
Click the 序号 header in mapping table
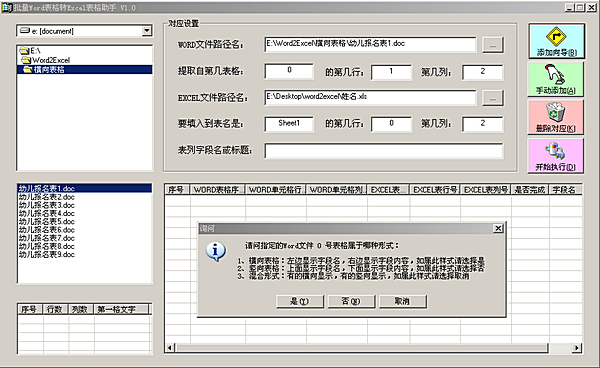click(177, 190)
